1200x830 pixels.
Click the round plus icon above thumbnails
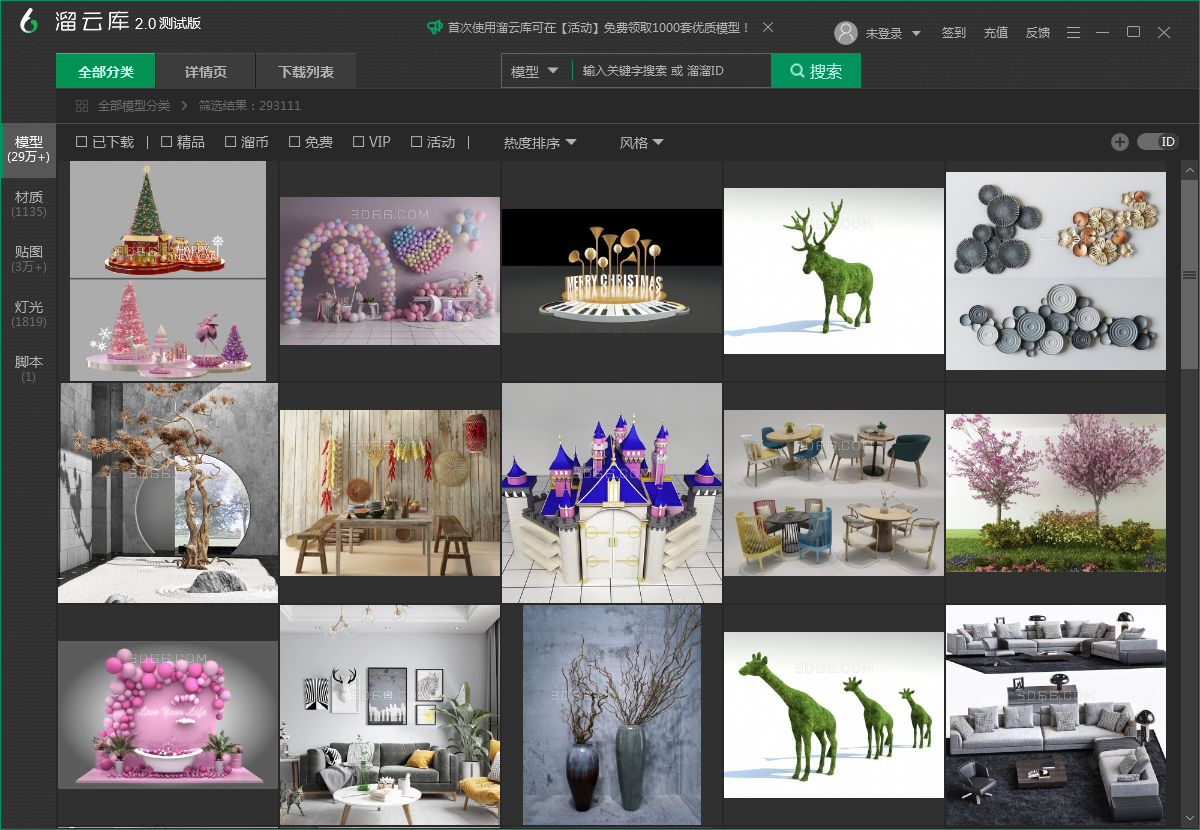(1120, 142)
